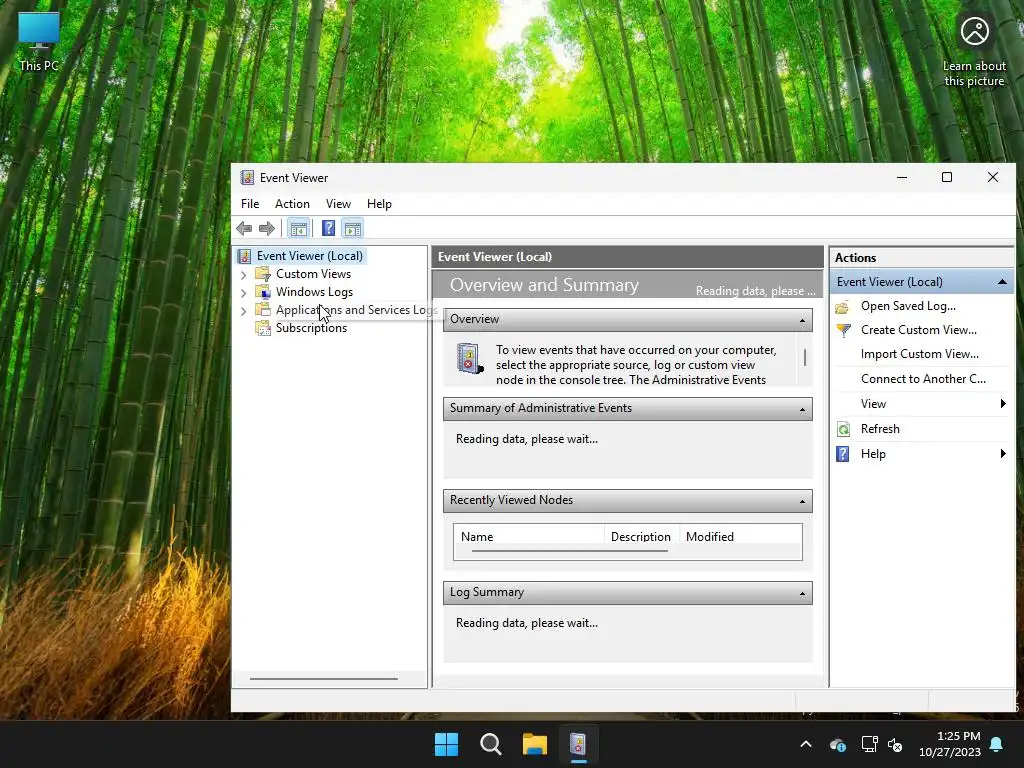The image size is (1024, 768).
Task: Click the muted volume tray icon
Action: (x=895, y=744)
